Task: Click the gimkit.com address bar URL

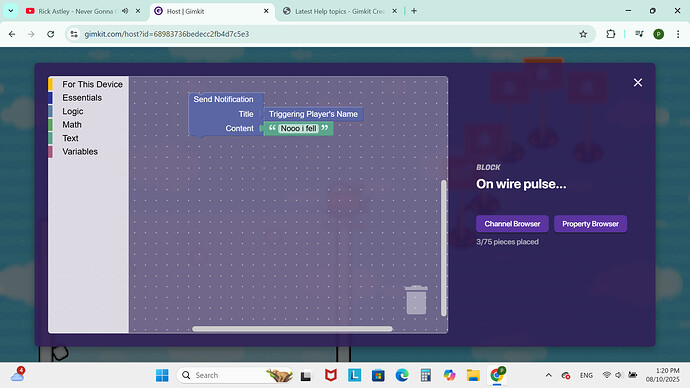Action: tap(167, 34)
